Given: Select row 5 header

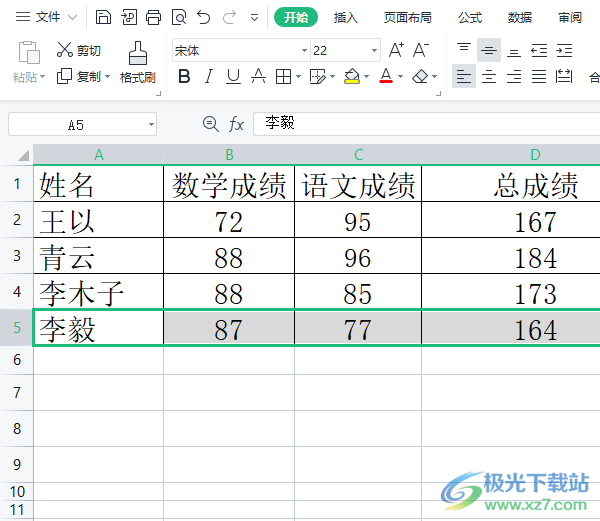Looking at the screenshot, I should click(x=17, y=327).
